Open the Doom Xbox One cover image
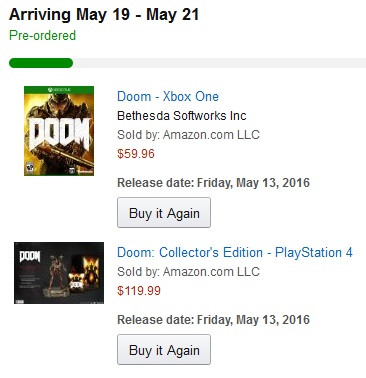The height and width of the screenshot is (378, 366). (x=59, y=131)
